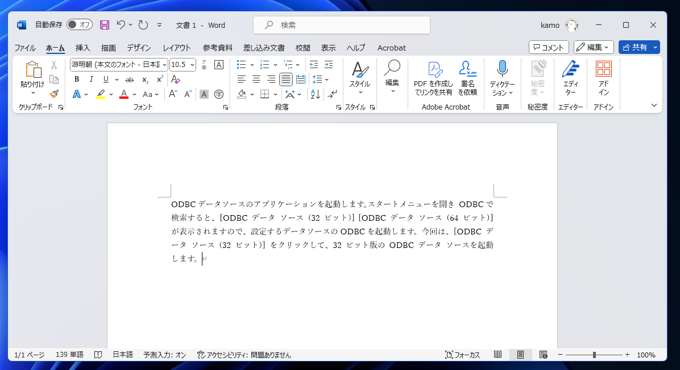Open Quick Access Toolbar customize arrow
This screenshot has height=370, width=680.
point(159,25)
